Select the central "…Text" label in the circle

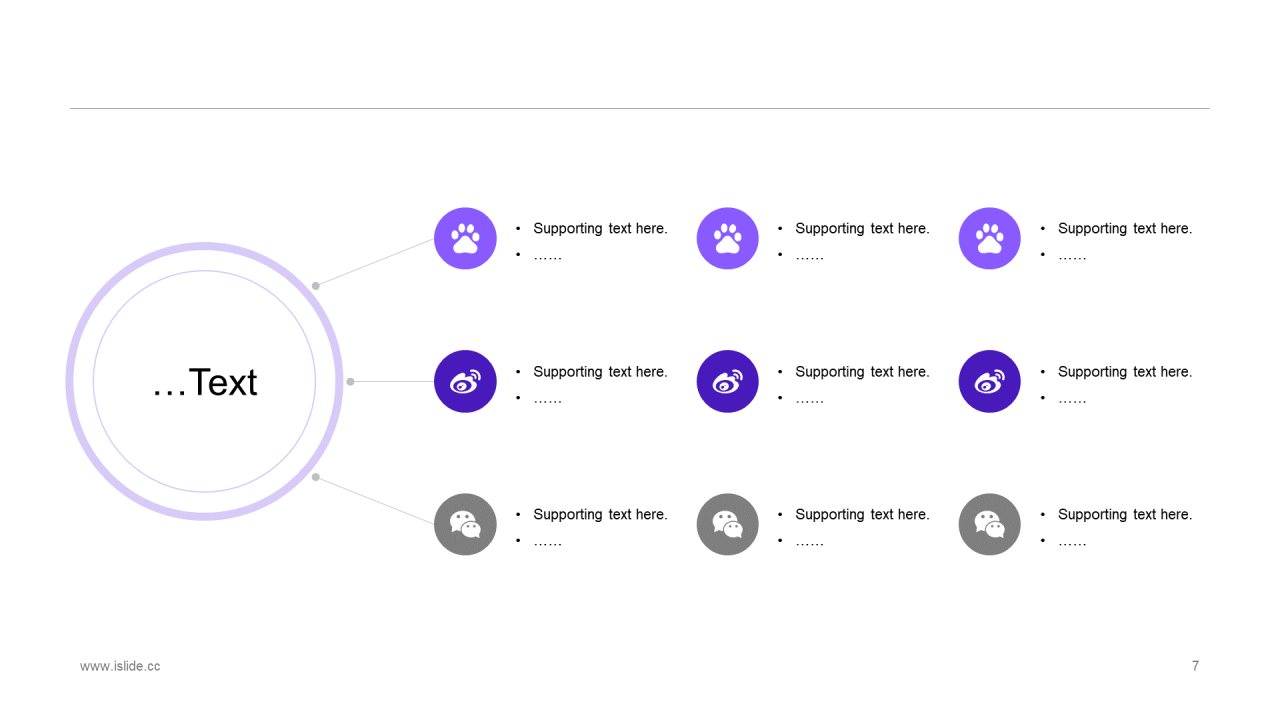pos(204,382)
